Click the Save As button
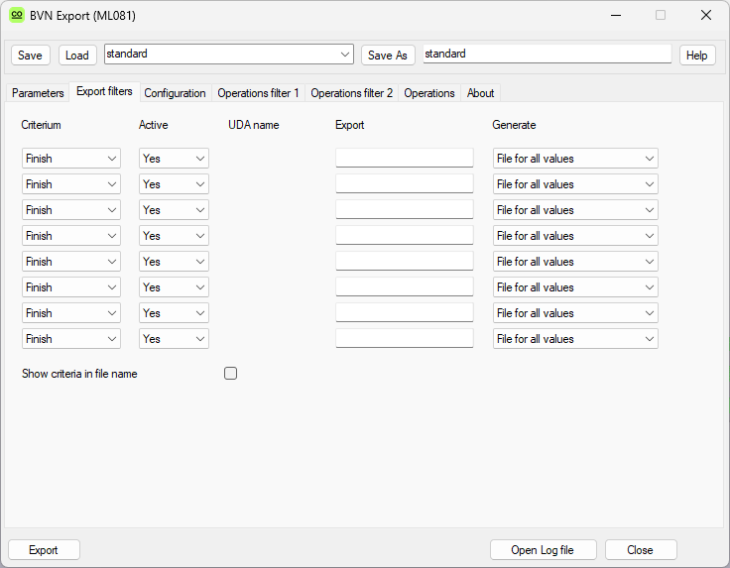 pyautogui.click(x=388, y=55)
